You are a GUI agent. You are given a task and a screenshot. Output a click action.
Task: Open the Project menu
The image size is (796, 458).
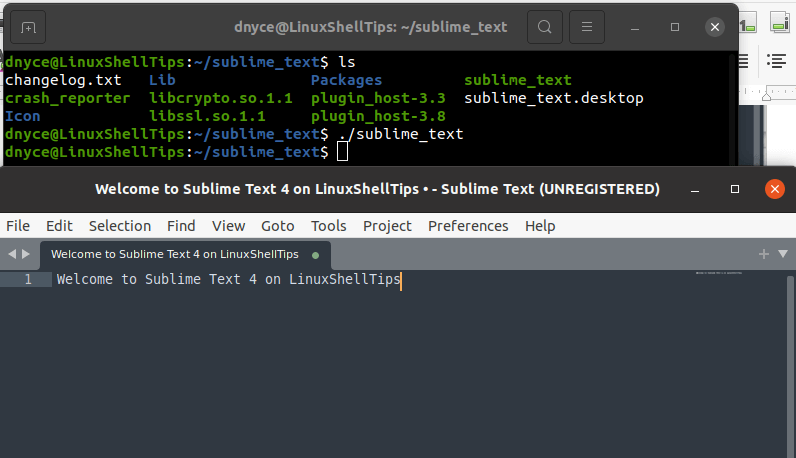[x=387, y=226]
